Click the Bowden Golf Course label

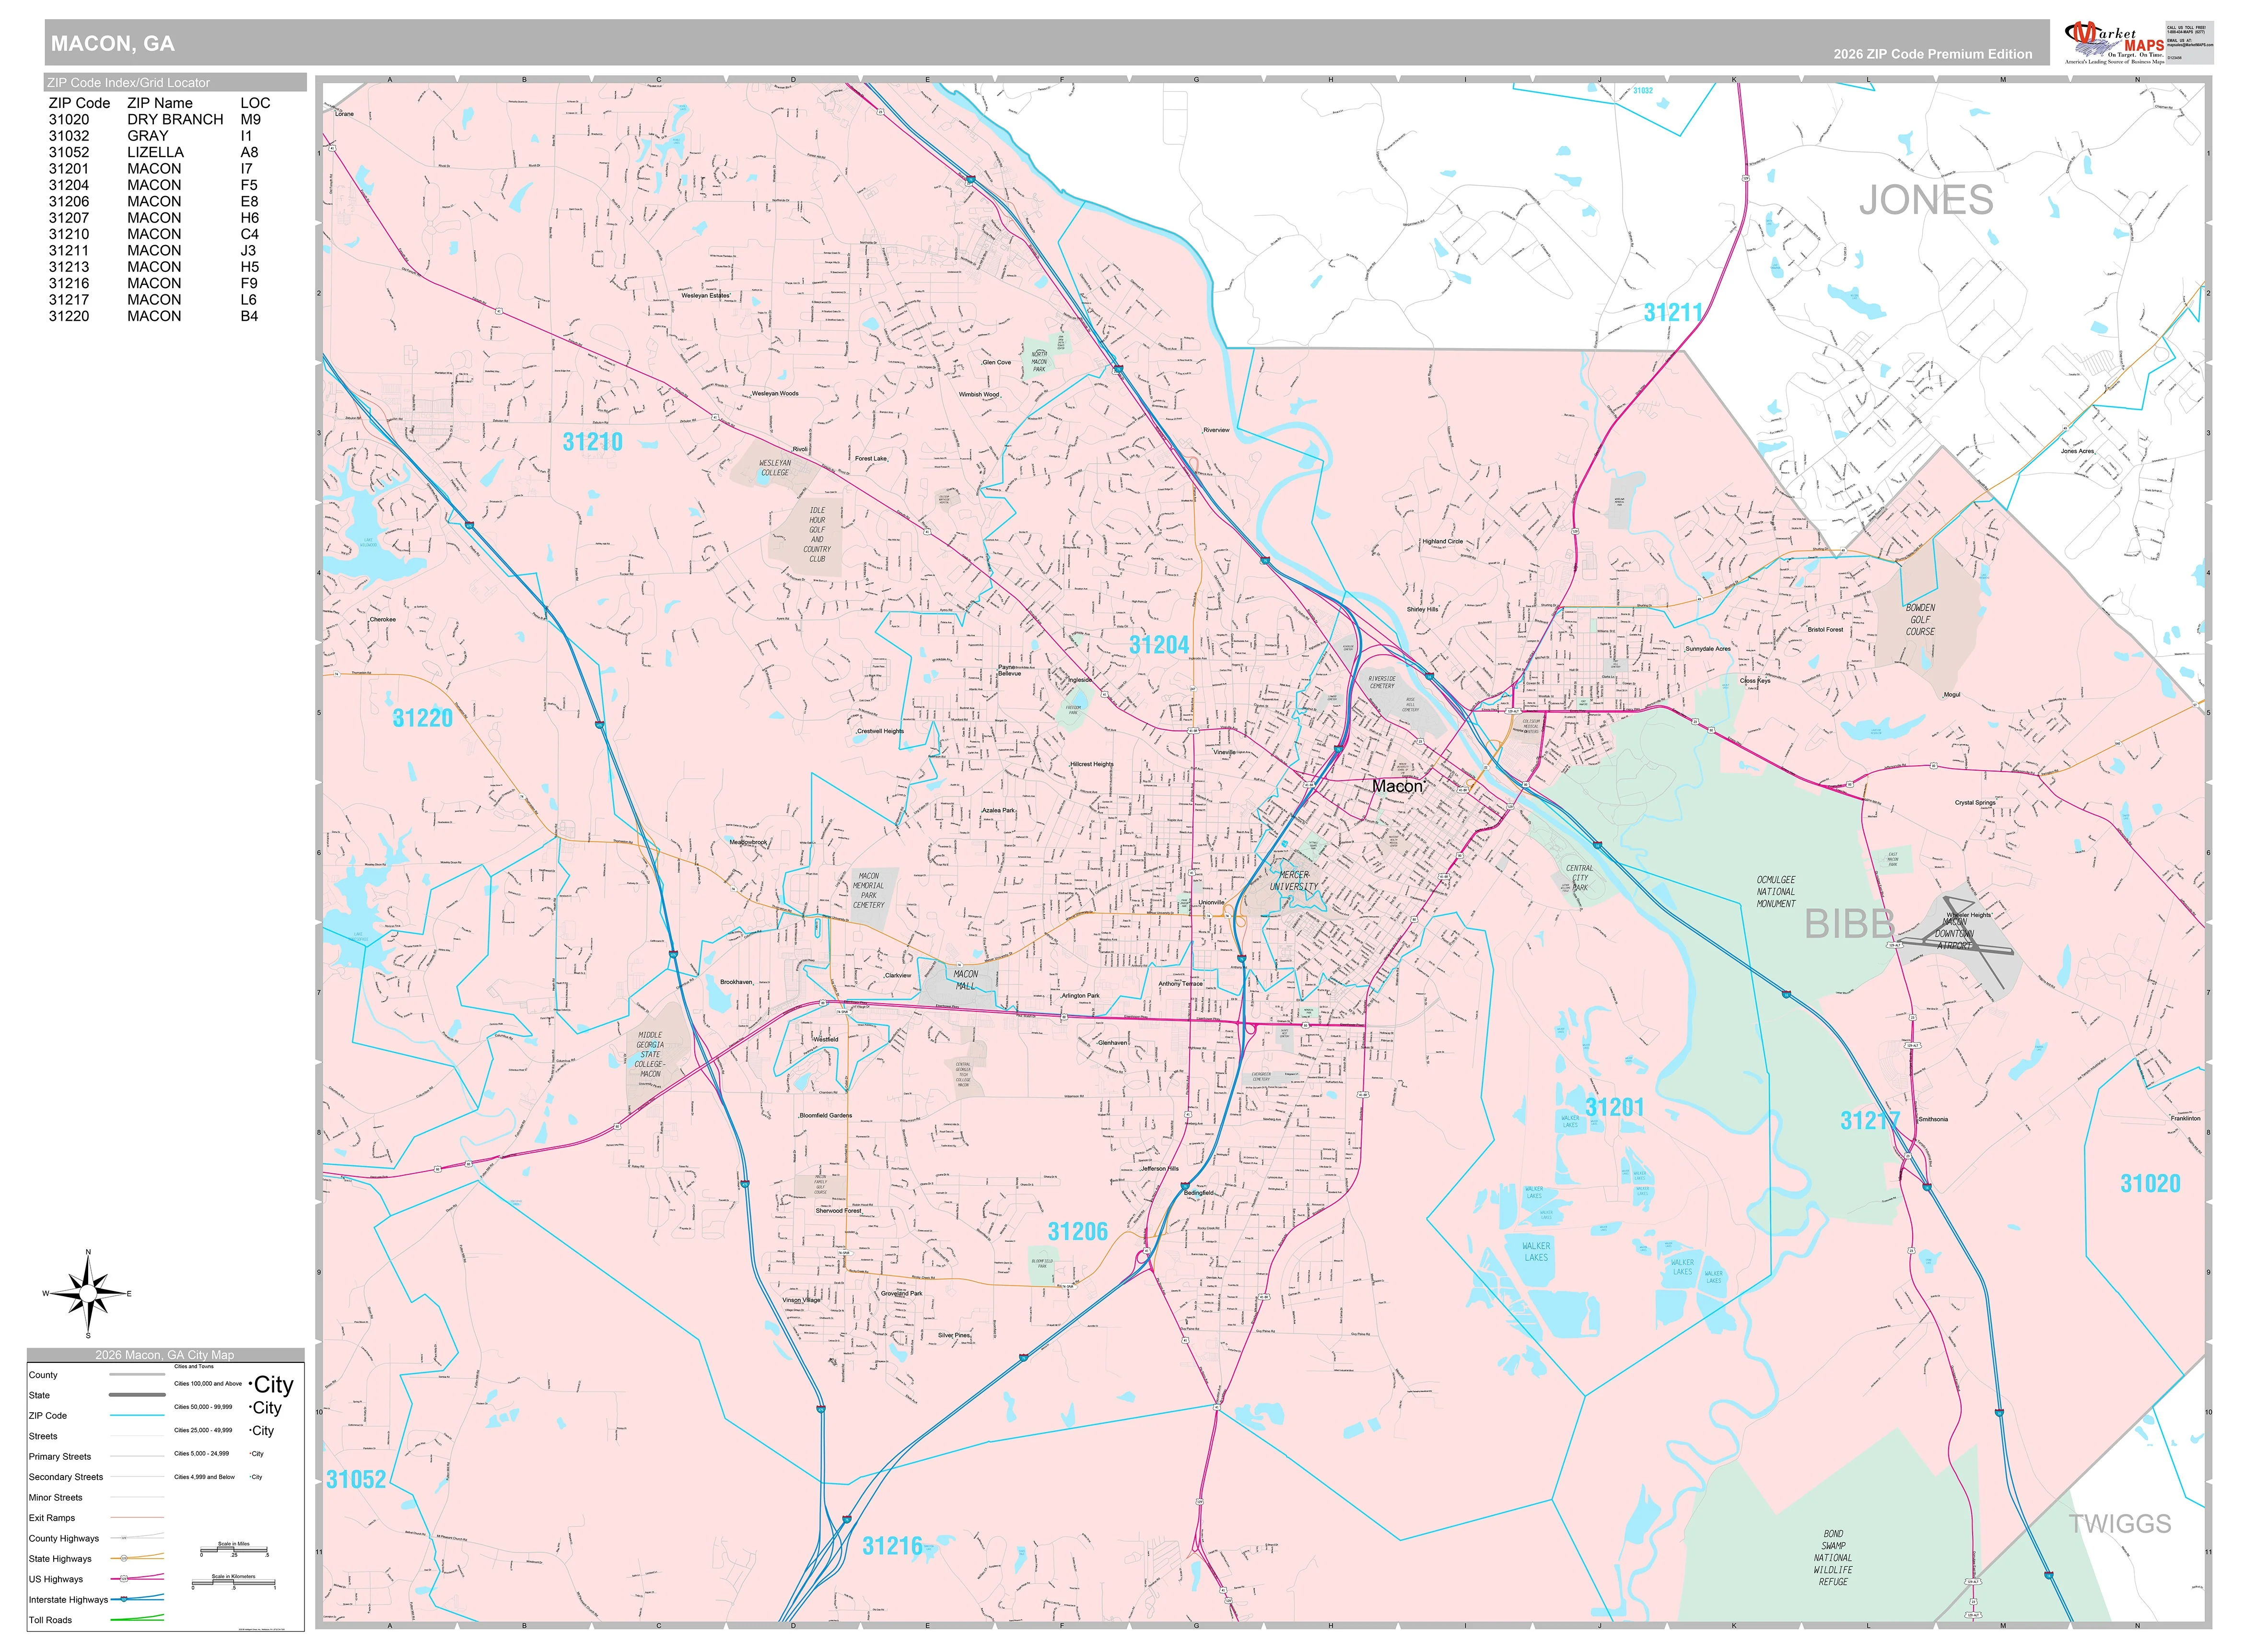click(x=1920, y=620)
